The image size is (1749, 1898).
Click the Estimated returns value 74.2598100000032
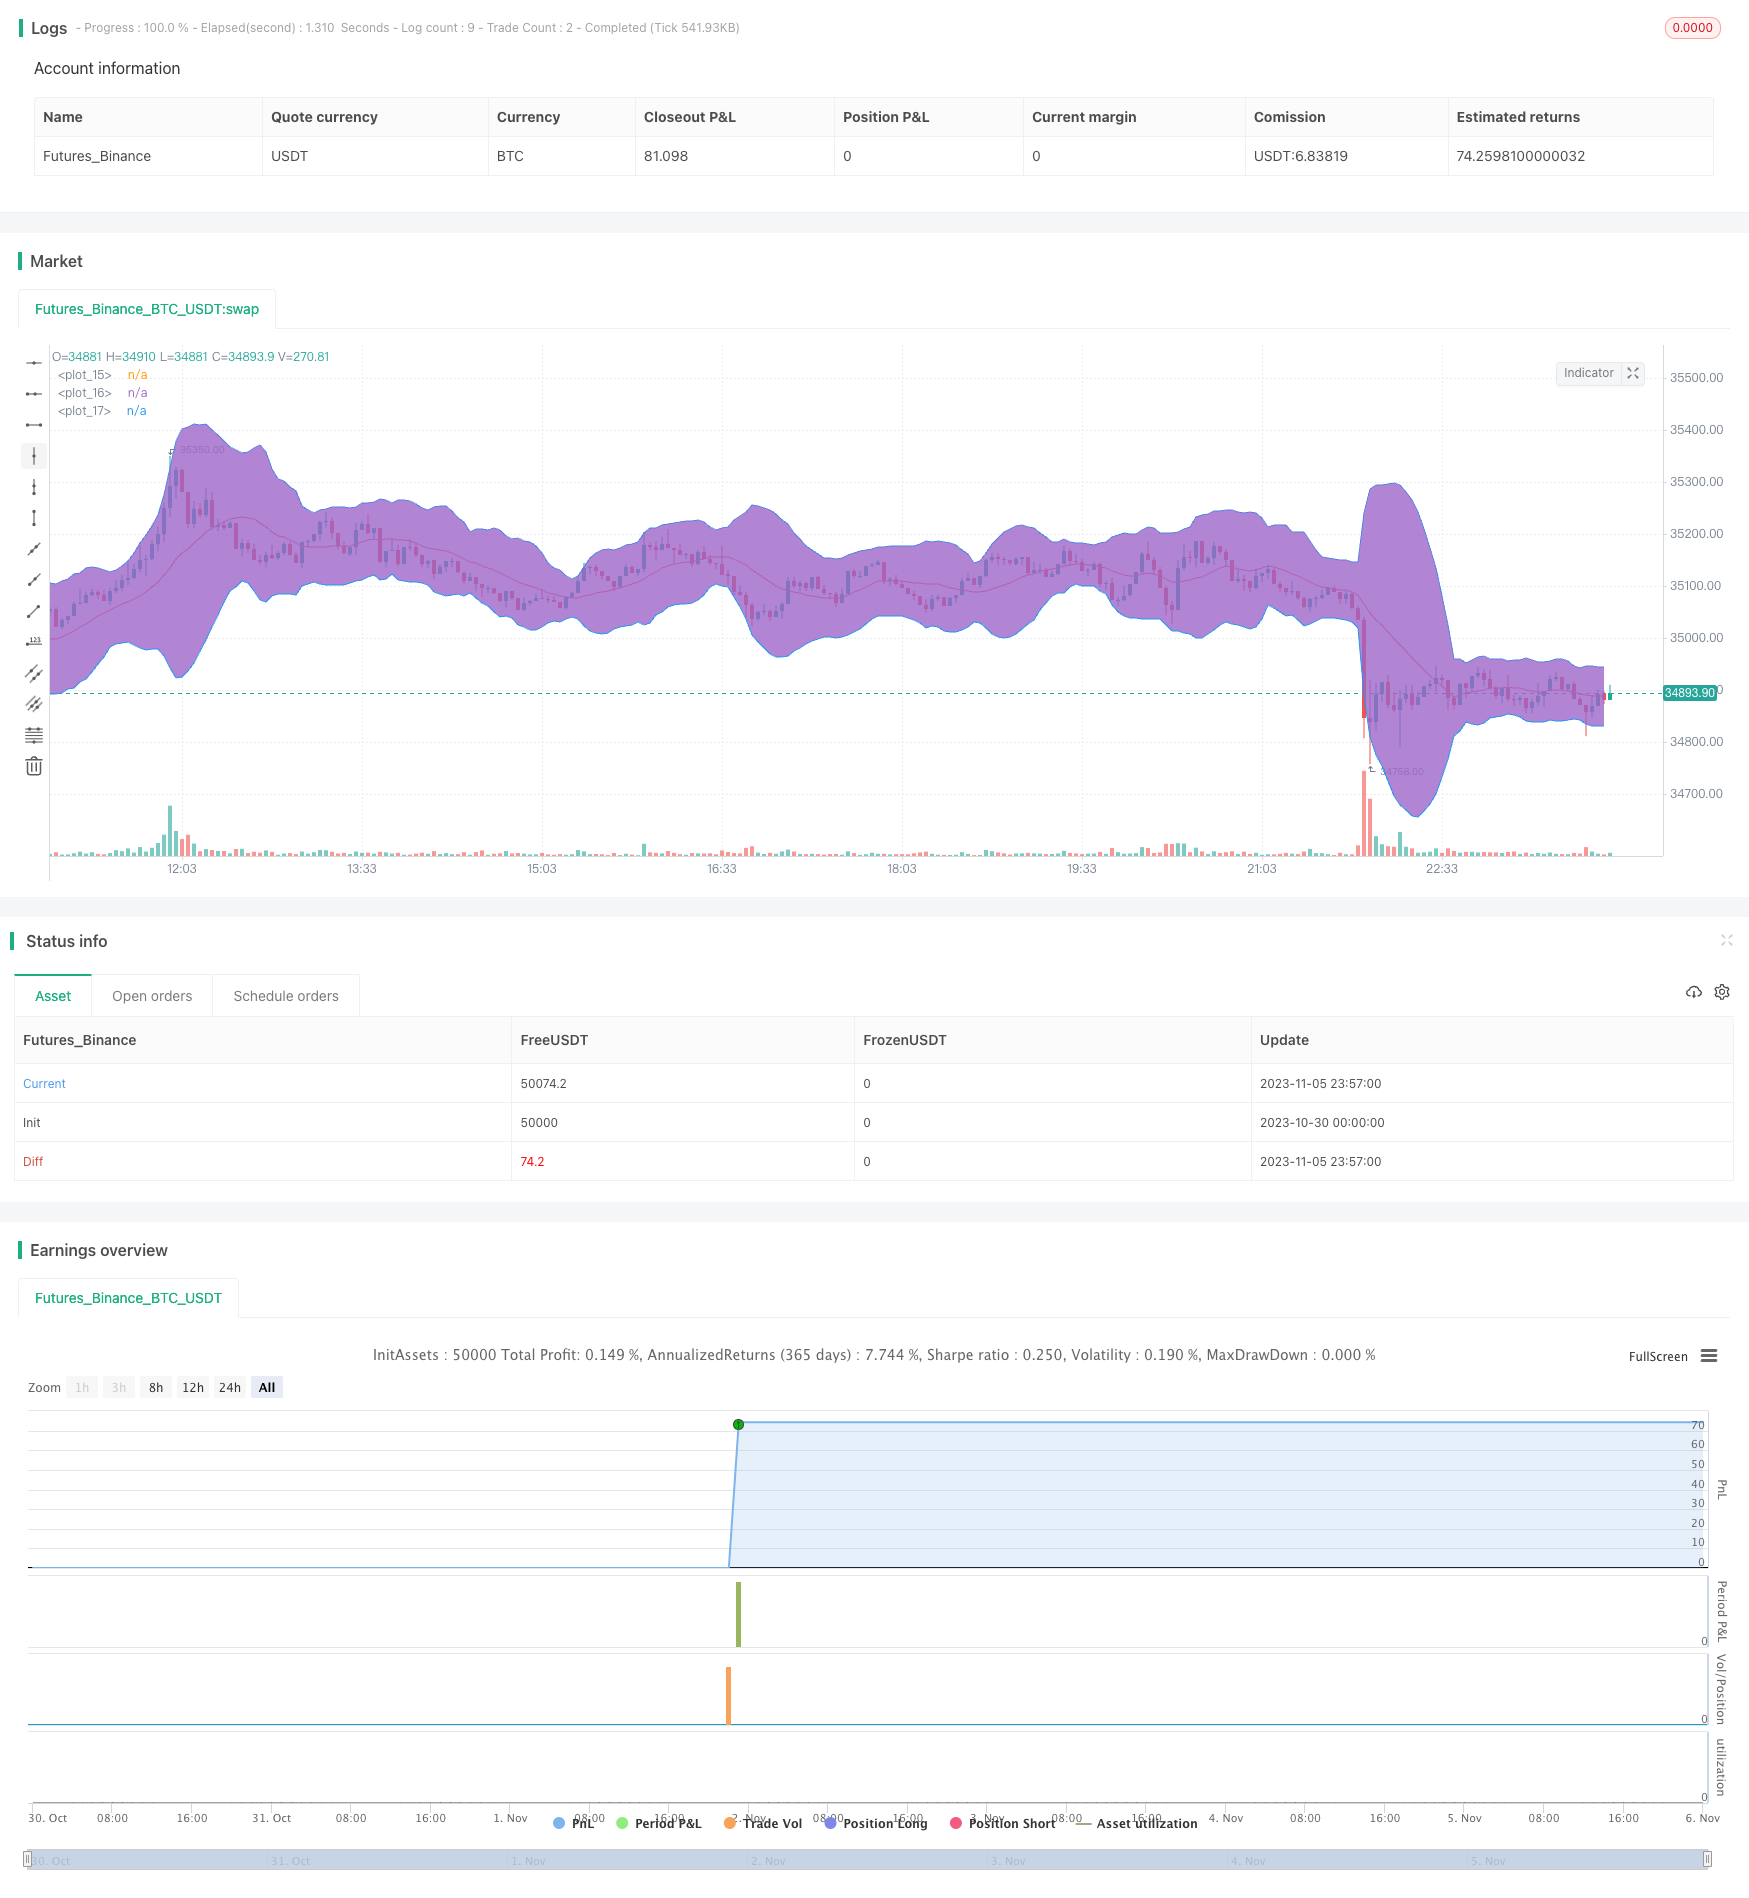pyautogui.click(x=1520, y=156)
